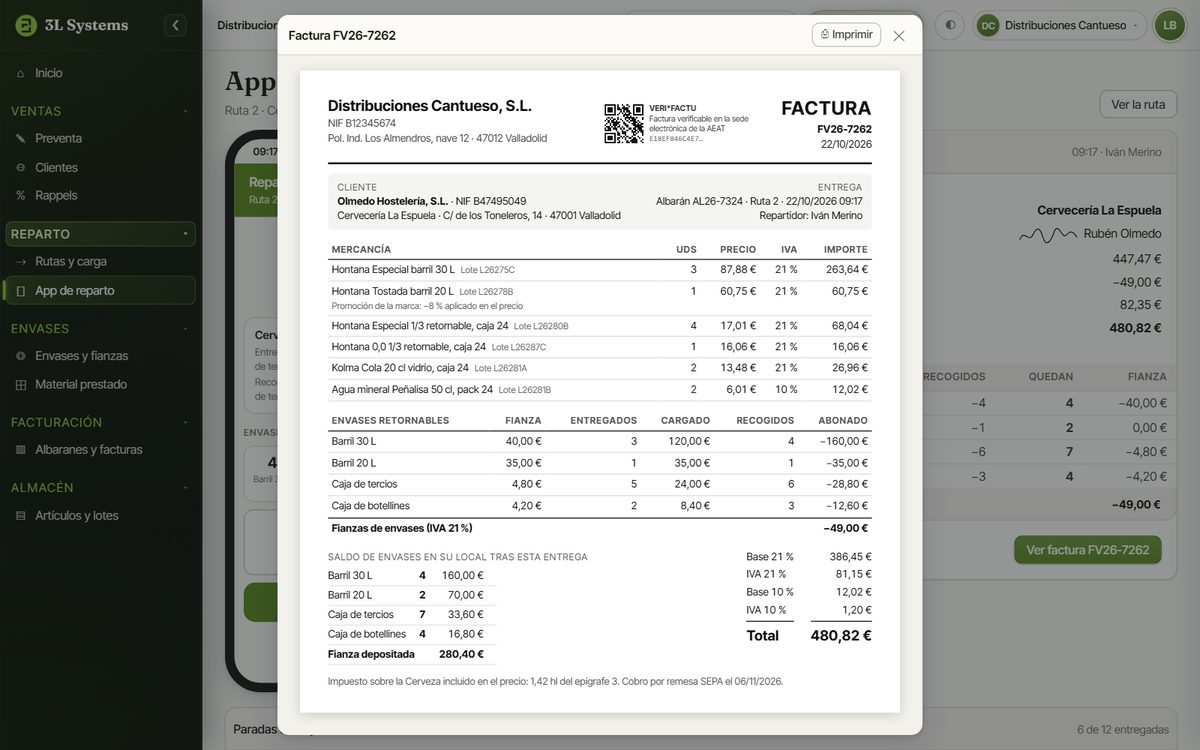
Task: Open Inicio in the sidebar
Action: [x=100, y=73]
